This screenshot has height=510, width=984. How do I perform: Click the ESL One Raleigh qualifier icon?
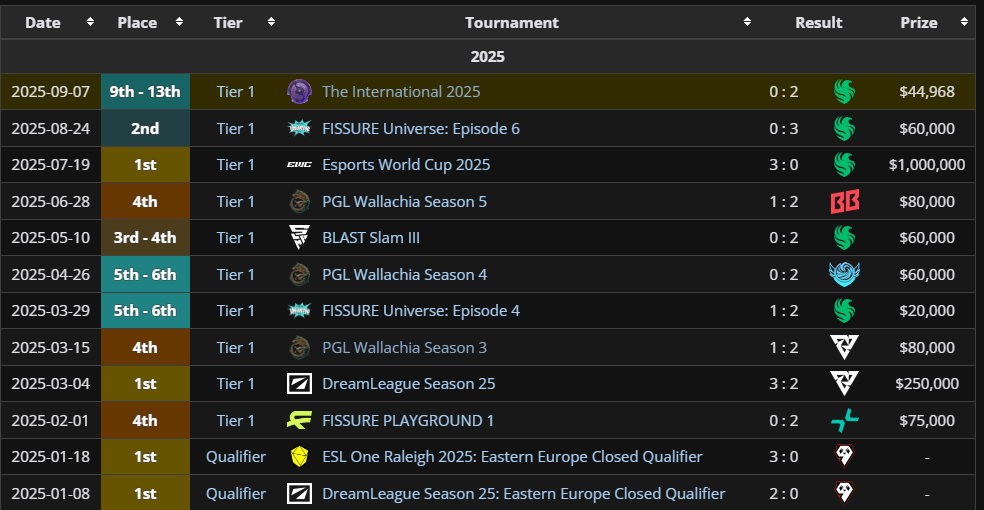click(x=299, y=457)
